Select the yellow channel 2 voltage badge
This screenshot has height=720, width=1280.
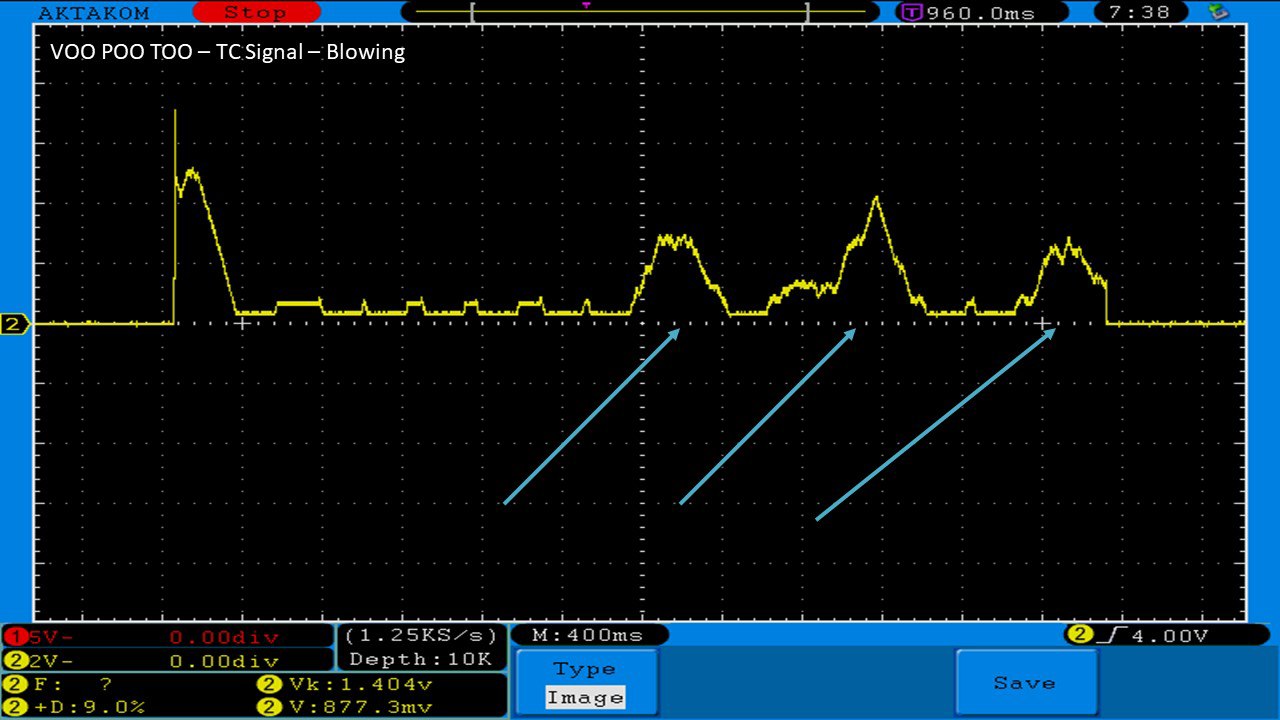point(15,661)
